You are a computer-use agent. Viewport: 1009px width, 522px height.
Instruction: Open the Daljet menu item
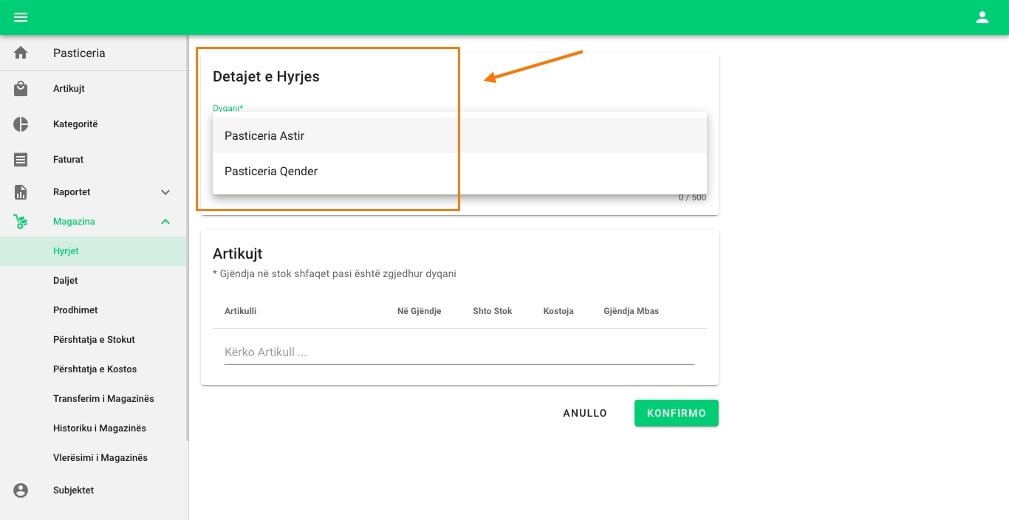click(65, 281)
